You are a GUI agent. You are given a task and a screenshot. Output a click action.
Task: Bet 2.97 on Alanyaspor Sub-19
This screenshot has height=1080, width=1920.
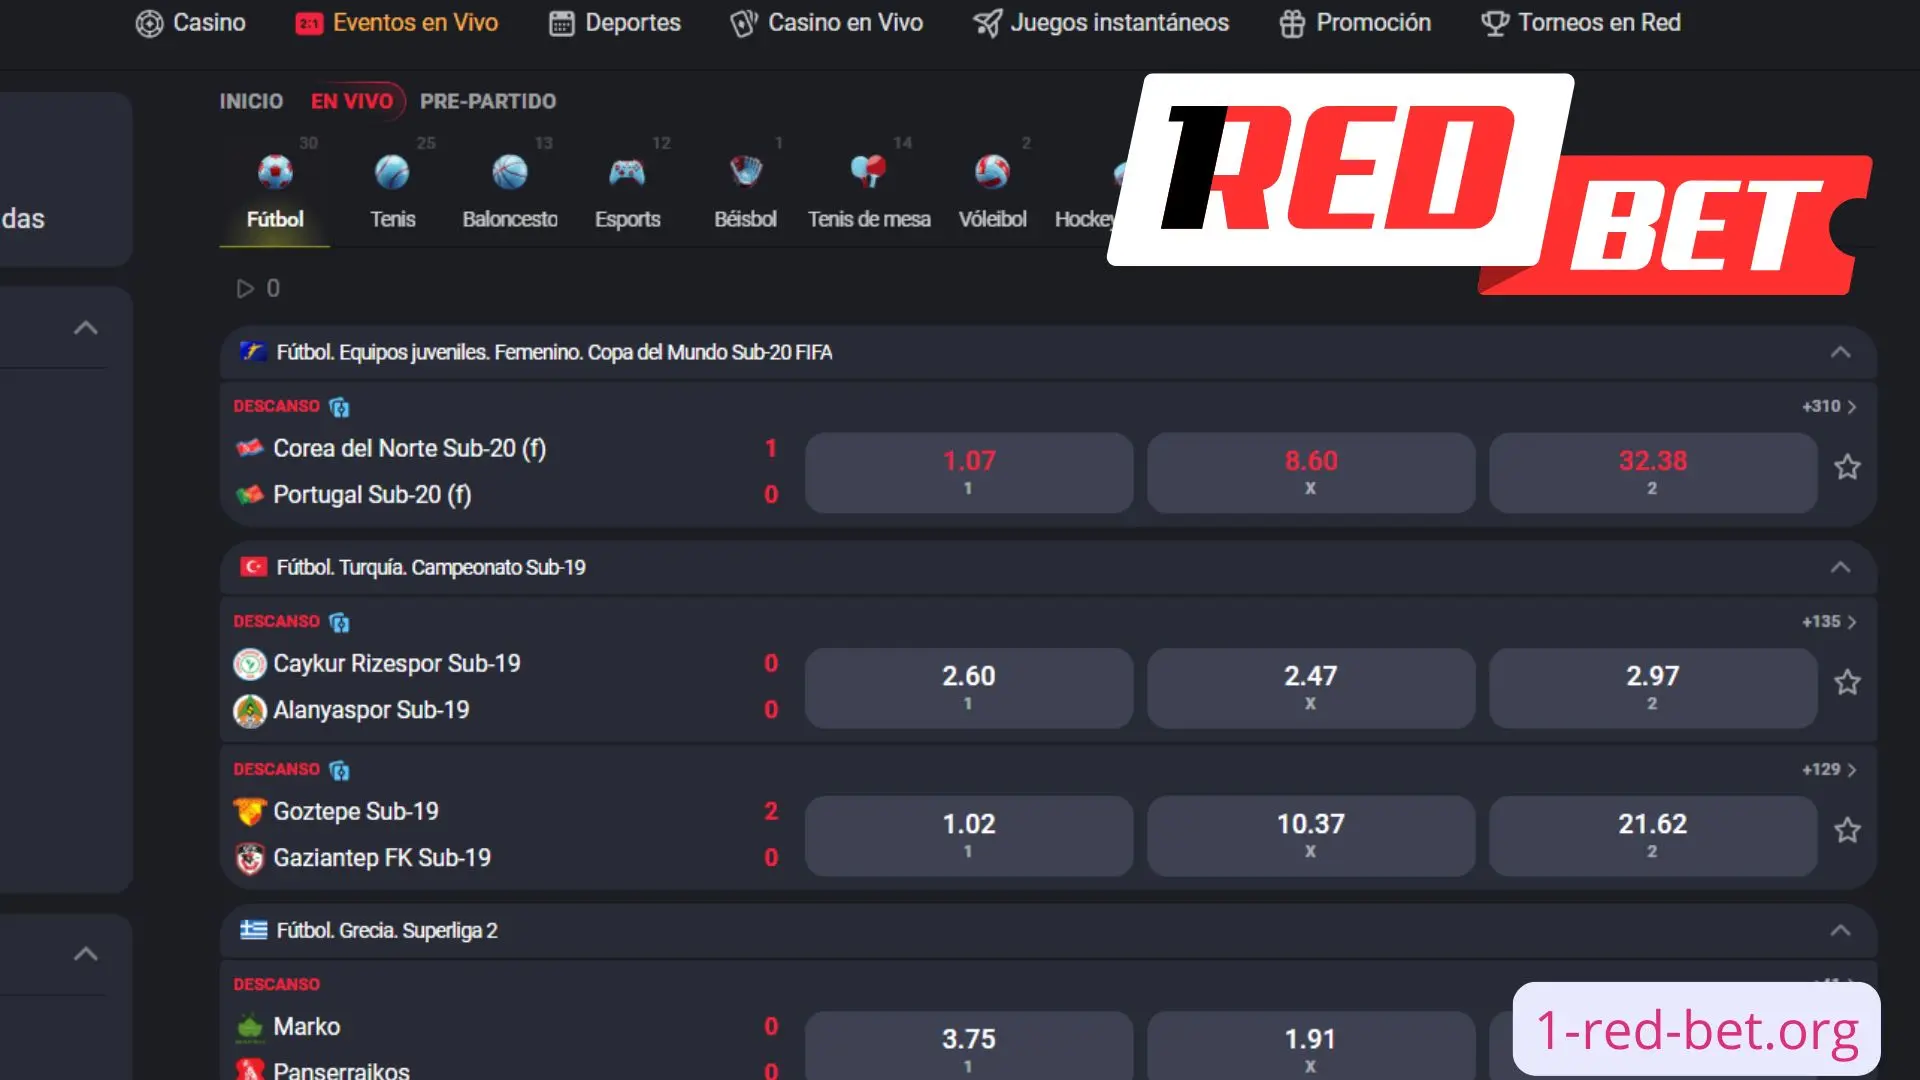1652,688
